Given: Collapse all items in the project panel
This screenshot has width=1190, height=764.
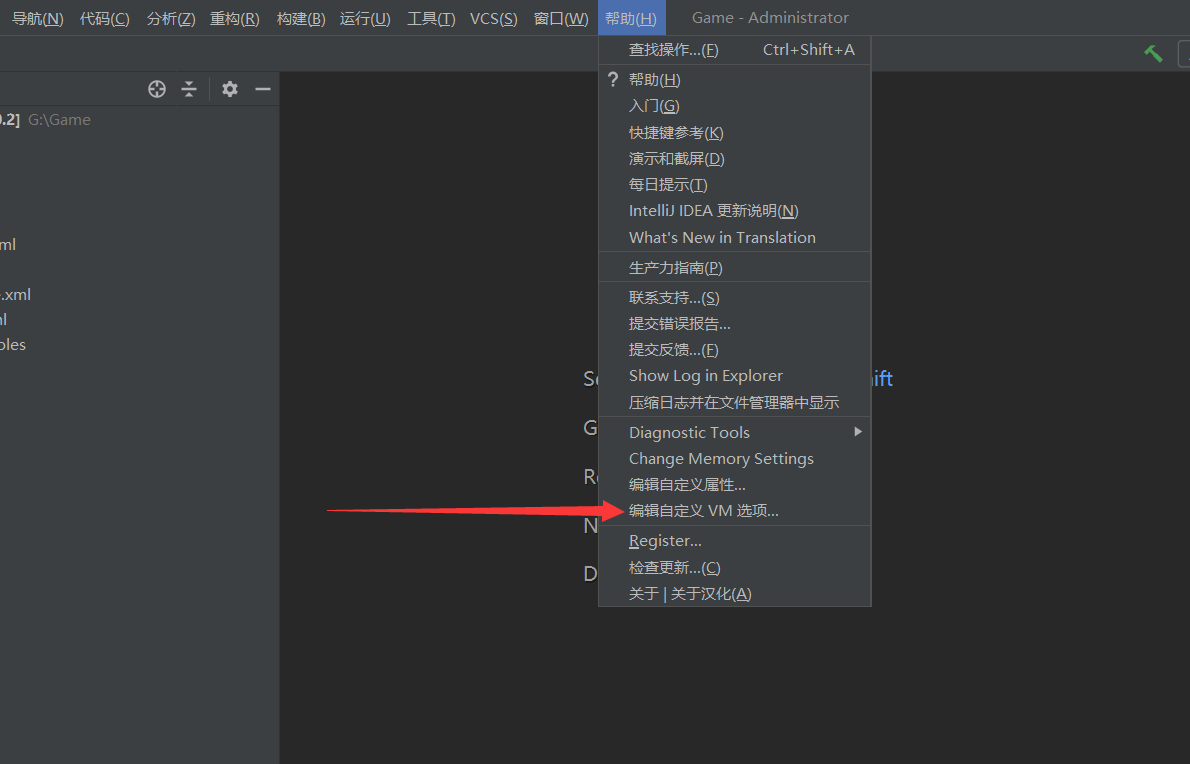Looking at the screenshot, I should 189,89.
